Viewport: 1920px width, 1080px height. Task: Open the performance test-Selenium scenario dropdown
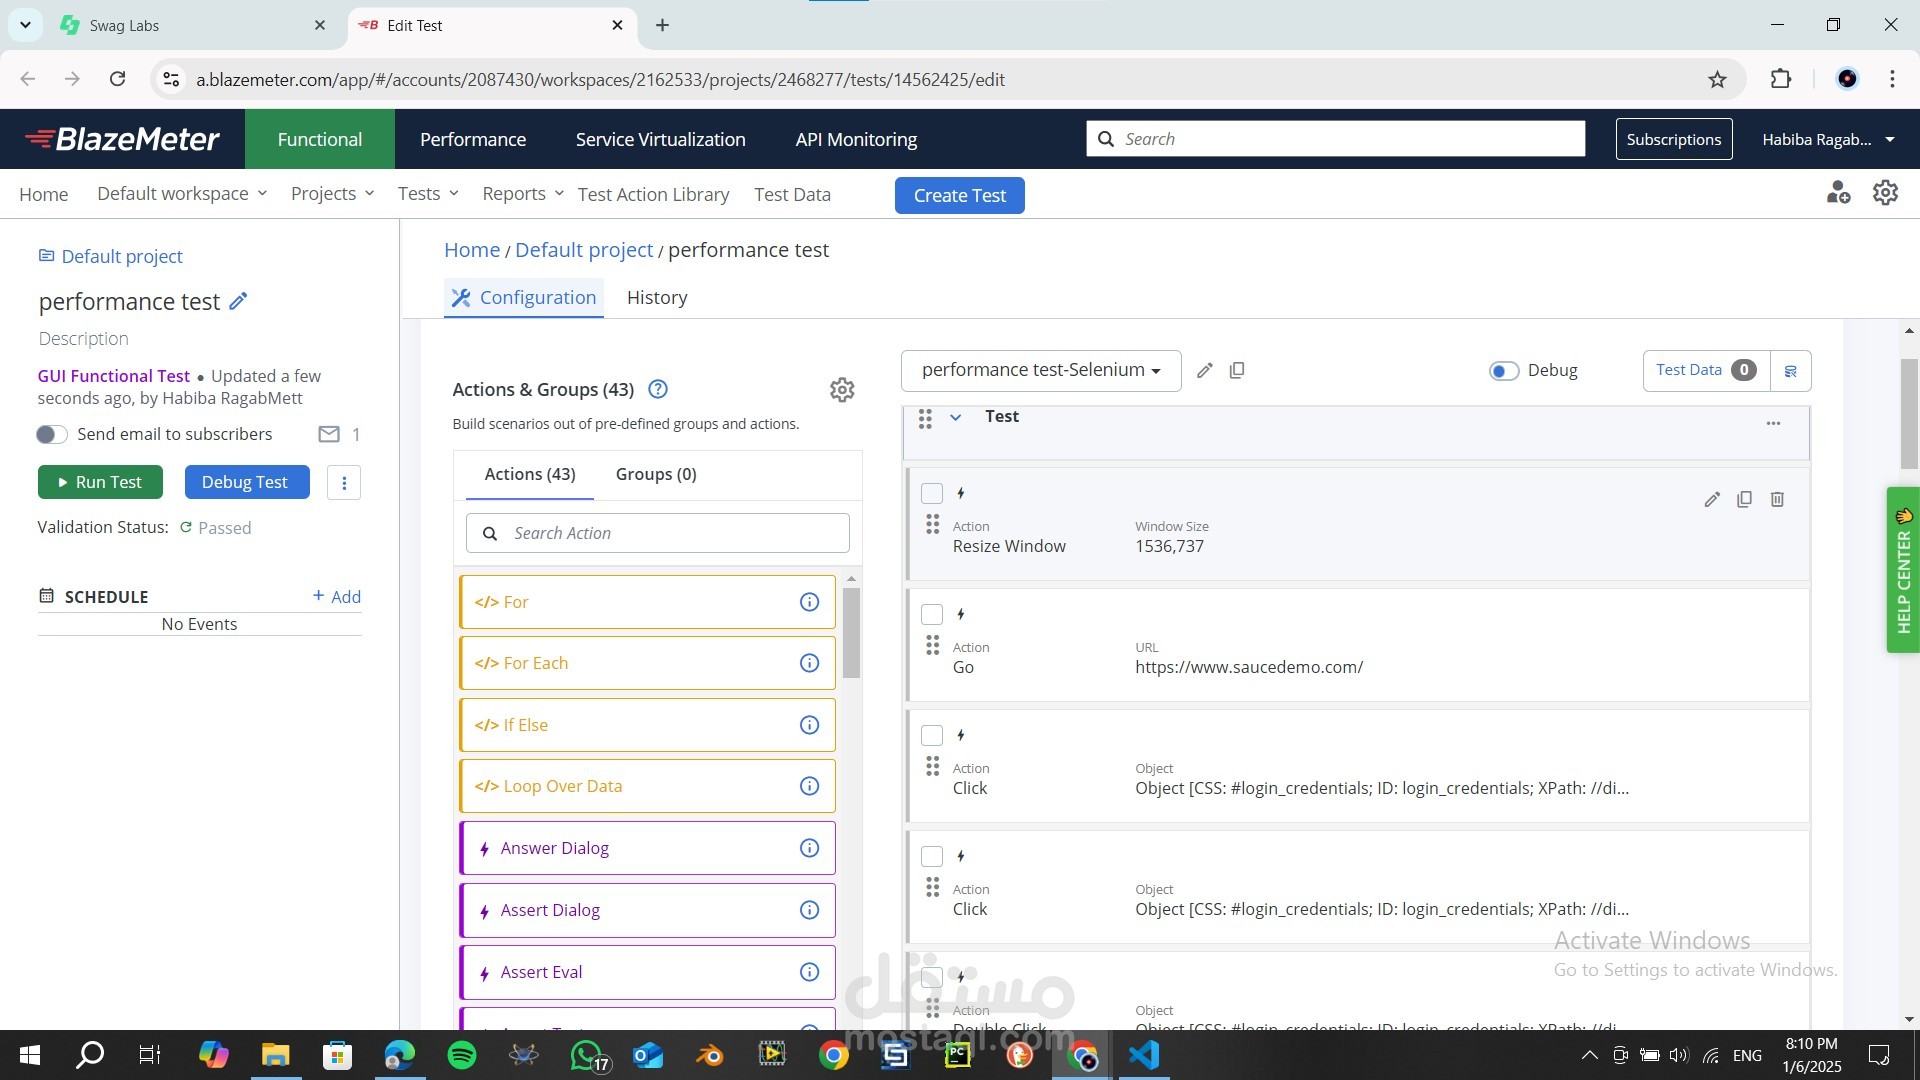click(1040, 371)
